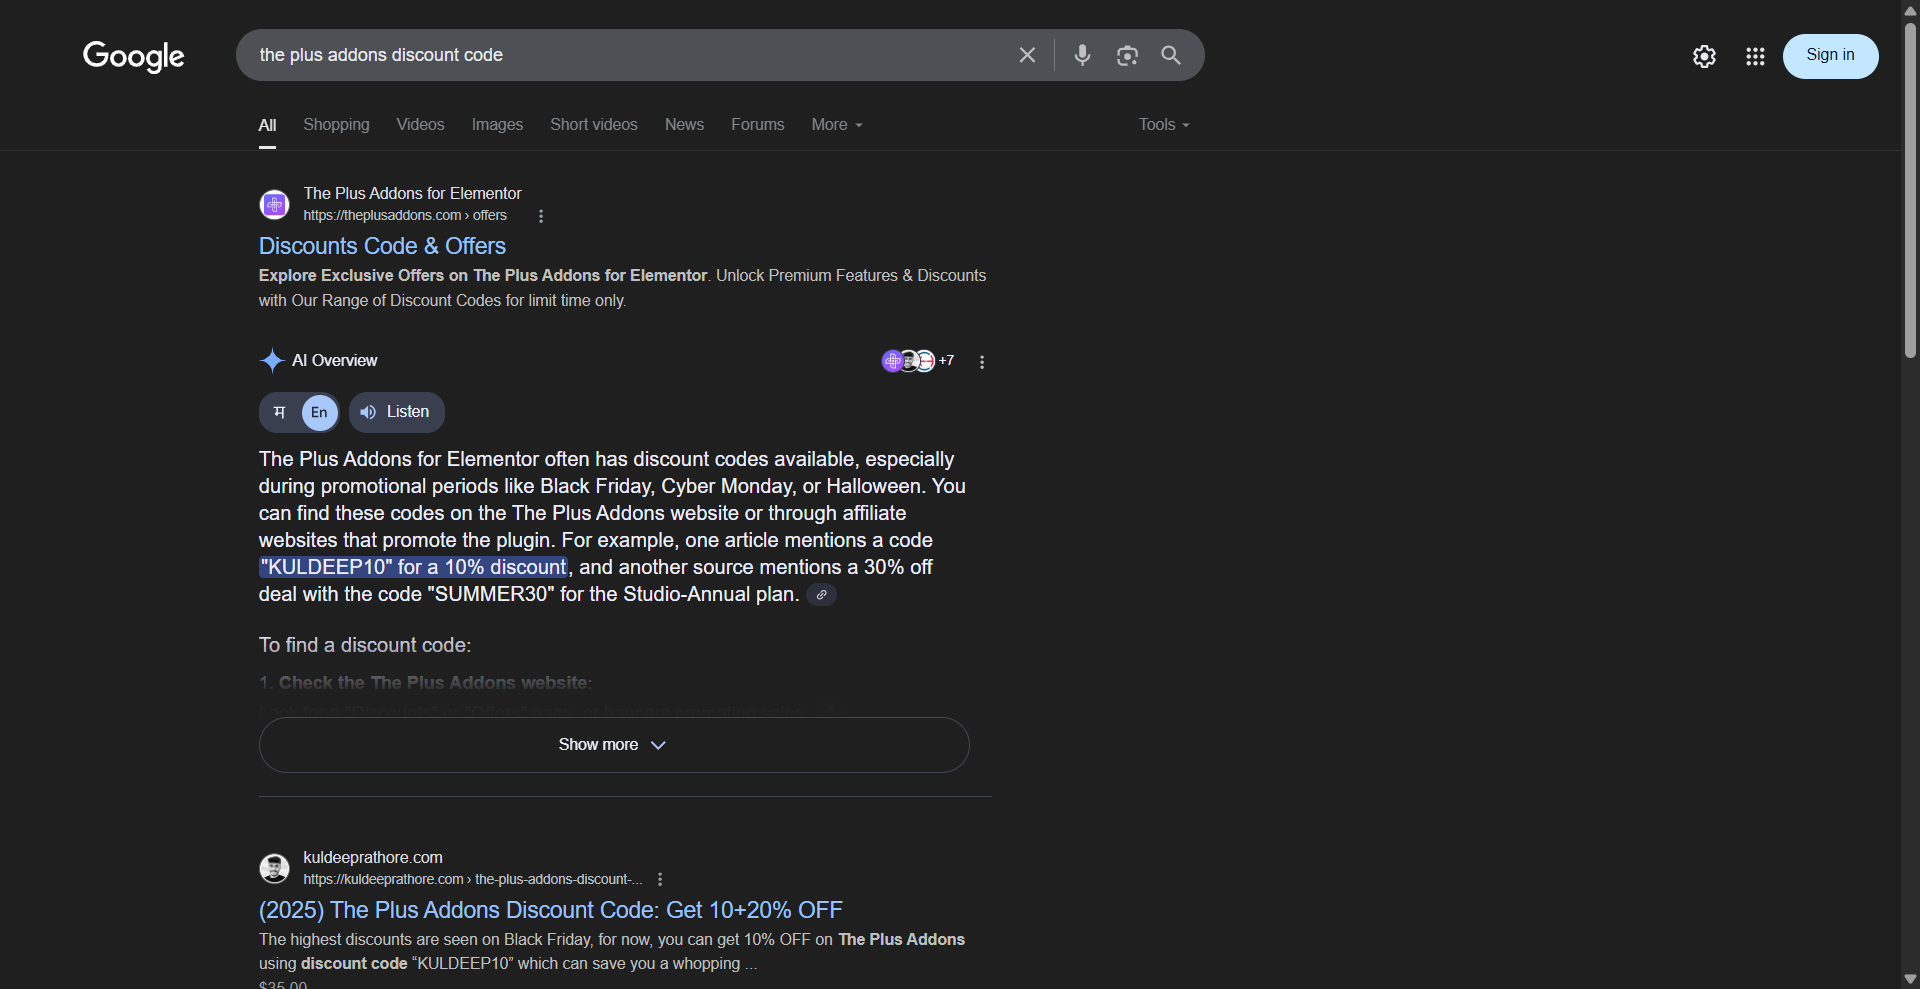This screenshot has width=1920, height=989.
Task: Switch to the Videos tab
Action: [420, 125]
